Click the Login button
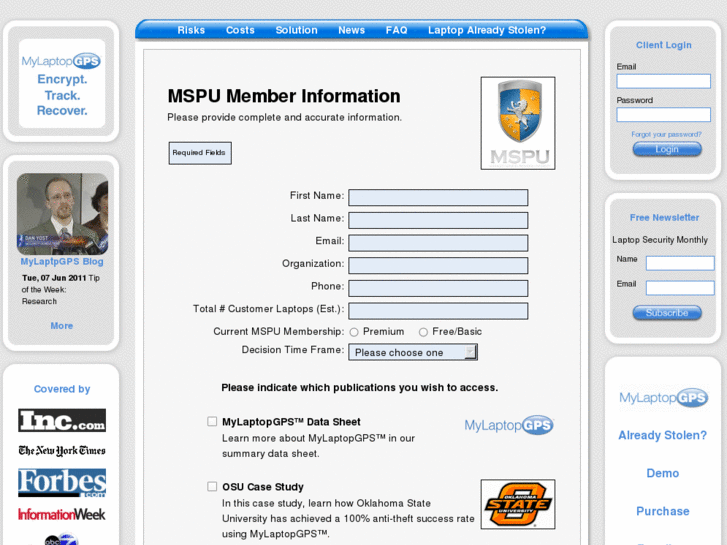 667,149
